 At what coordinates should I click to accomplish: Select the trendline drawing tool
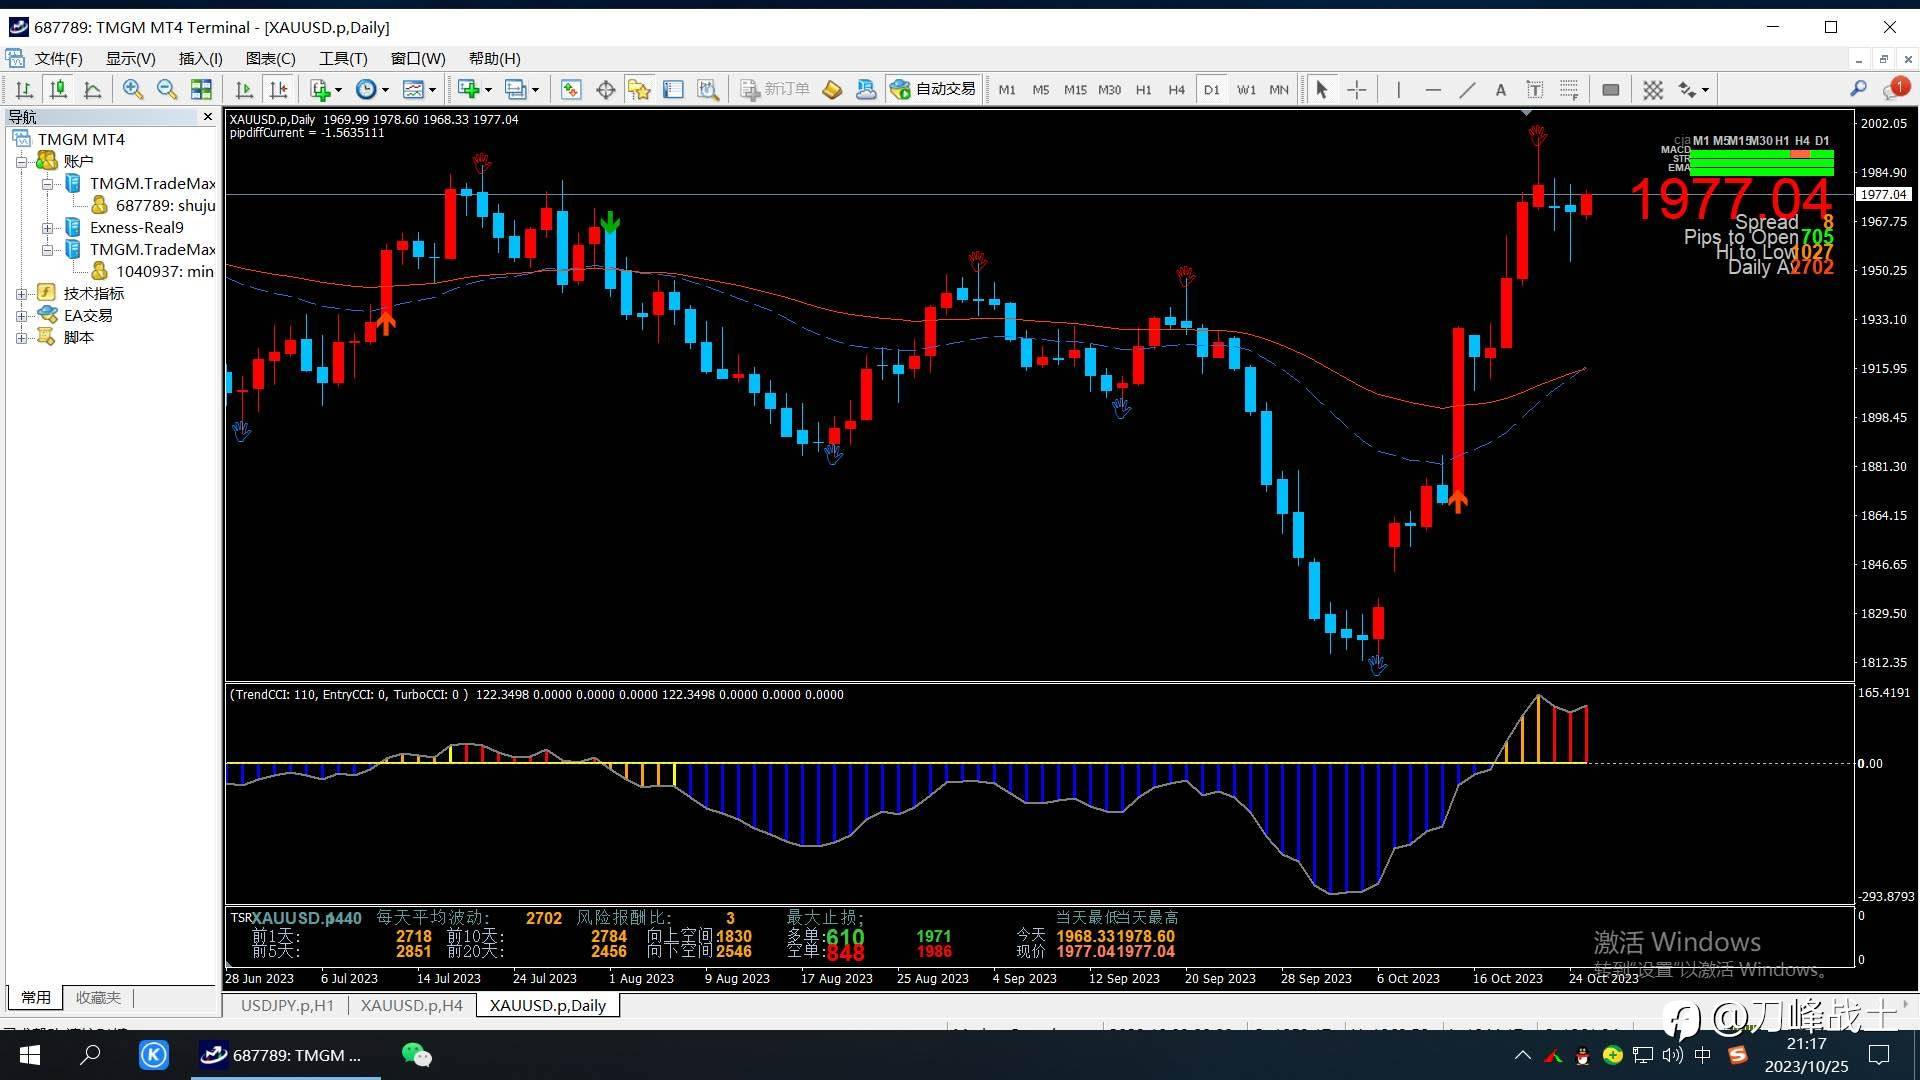point(1466,90)
